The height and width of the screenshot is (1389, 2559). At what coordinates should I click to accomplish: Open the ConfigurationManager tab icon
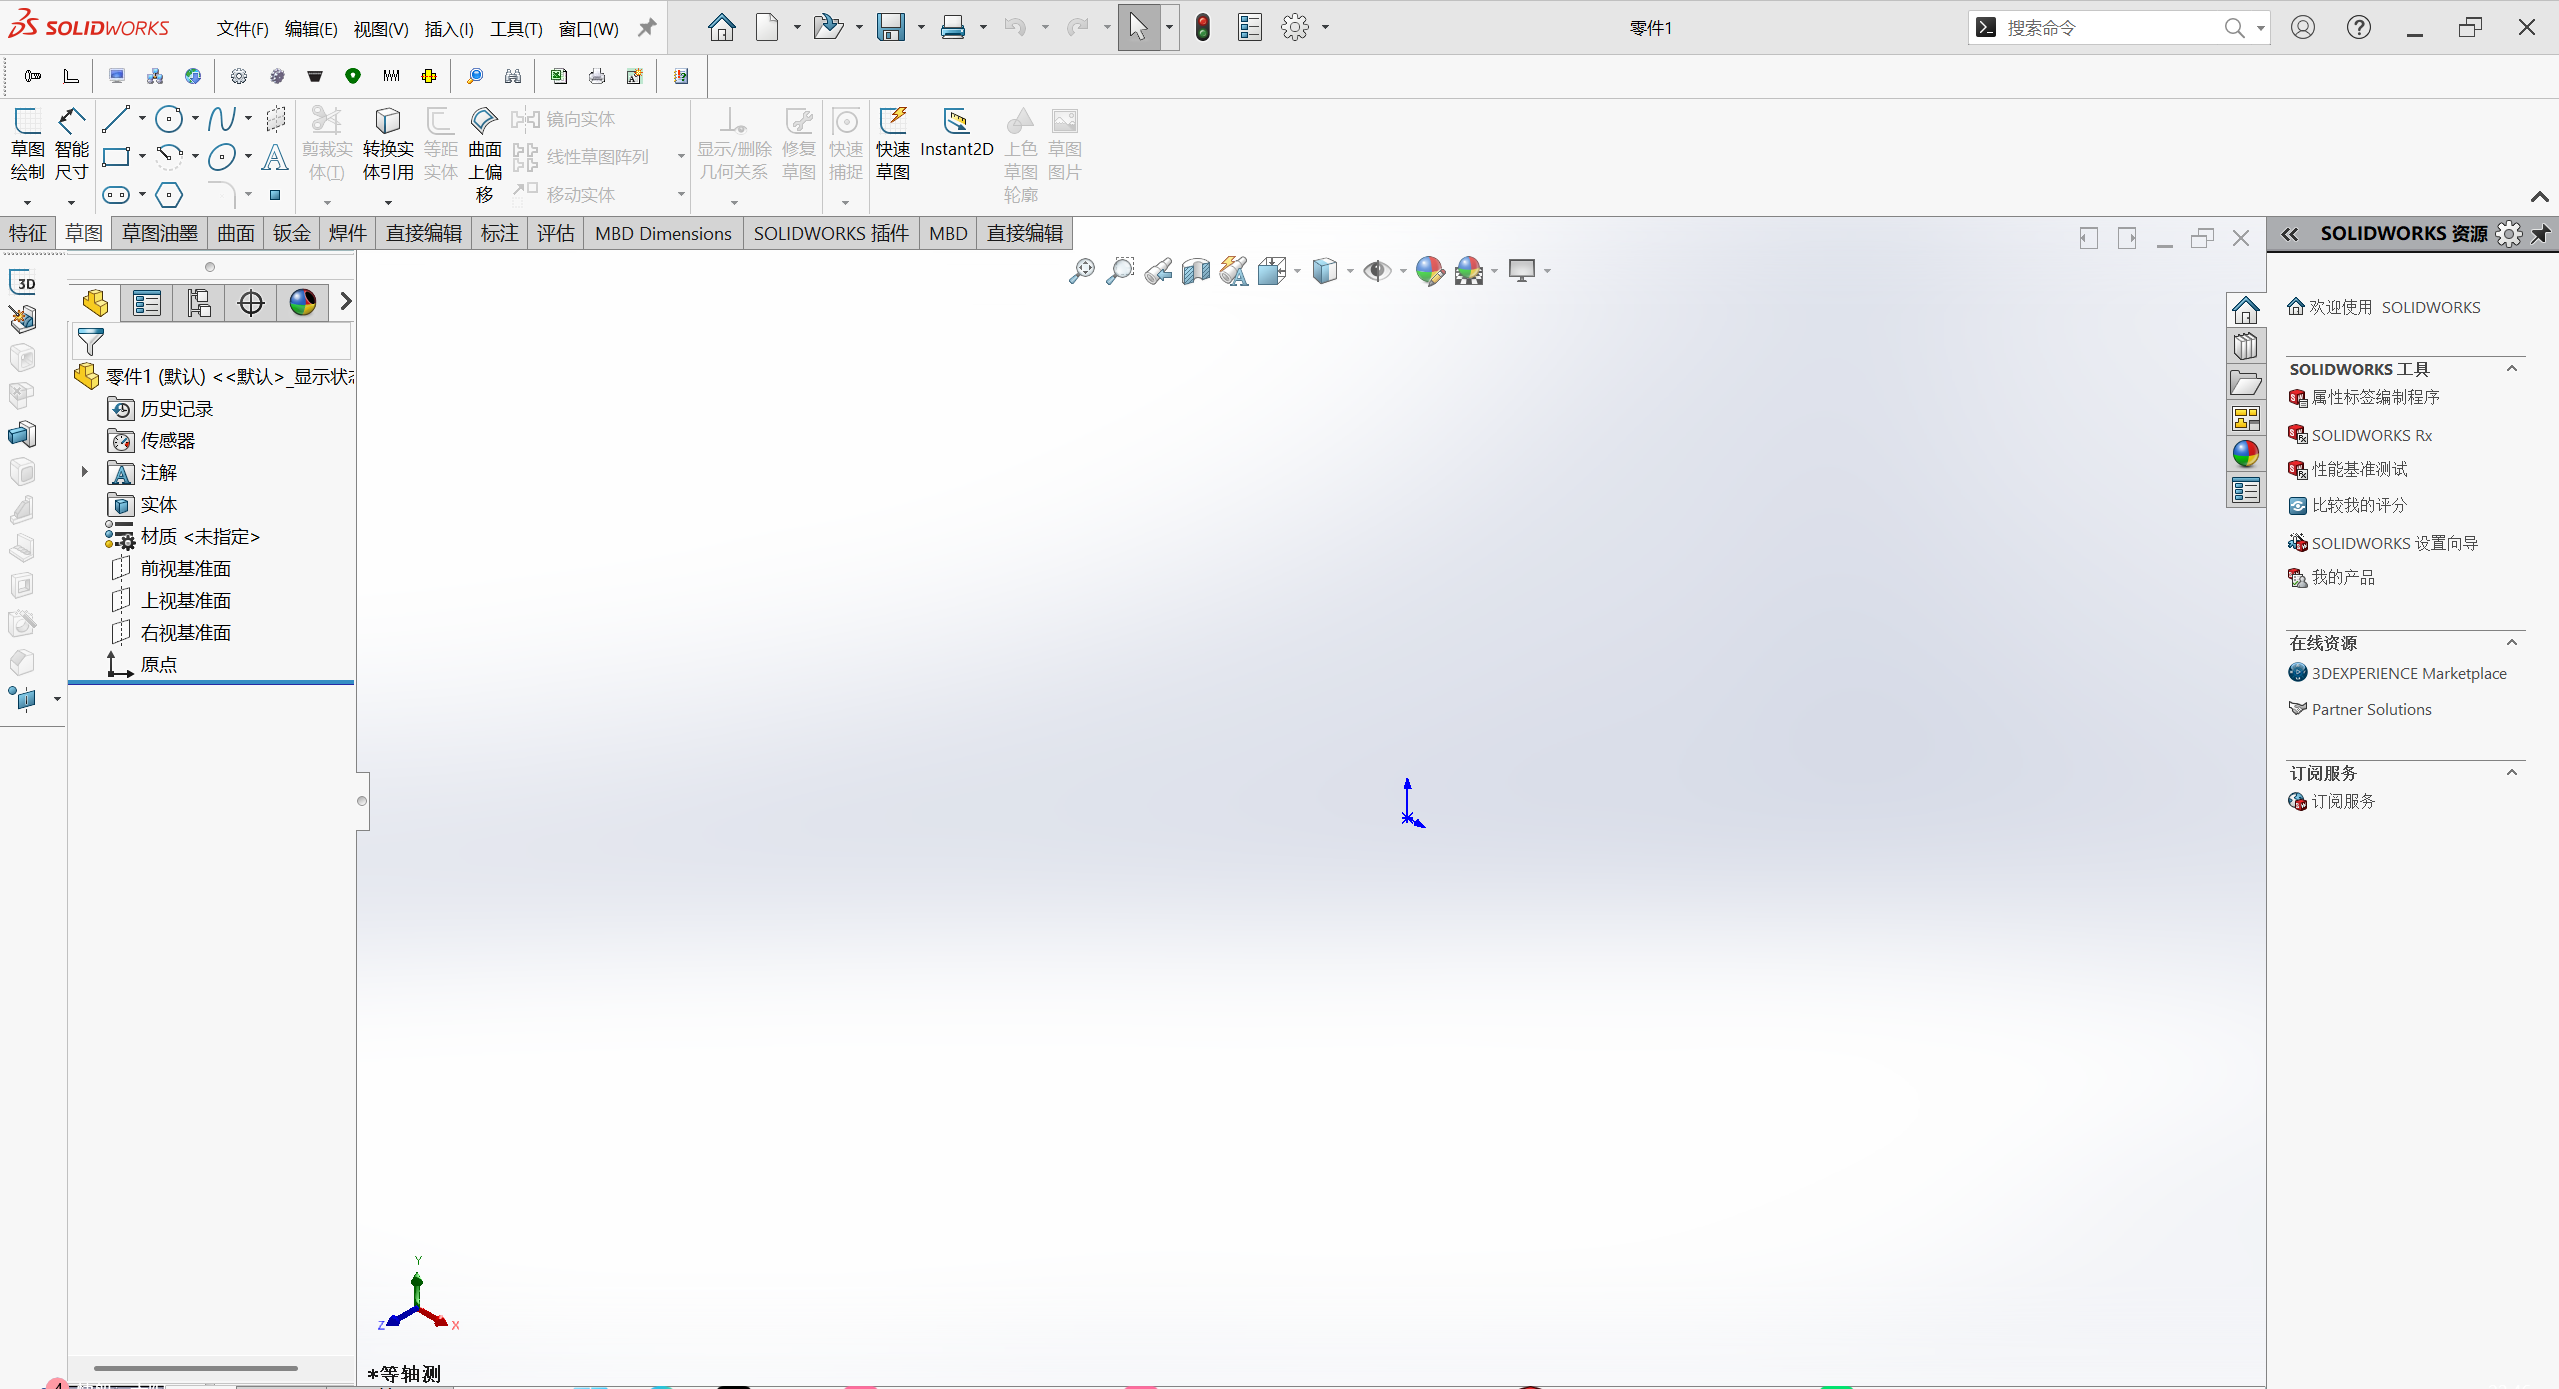click(x=199, y=302)
